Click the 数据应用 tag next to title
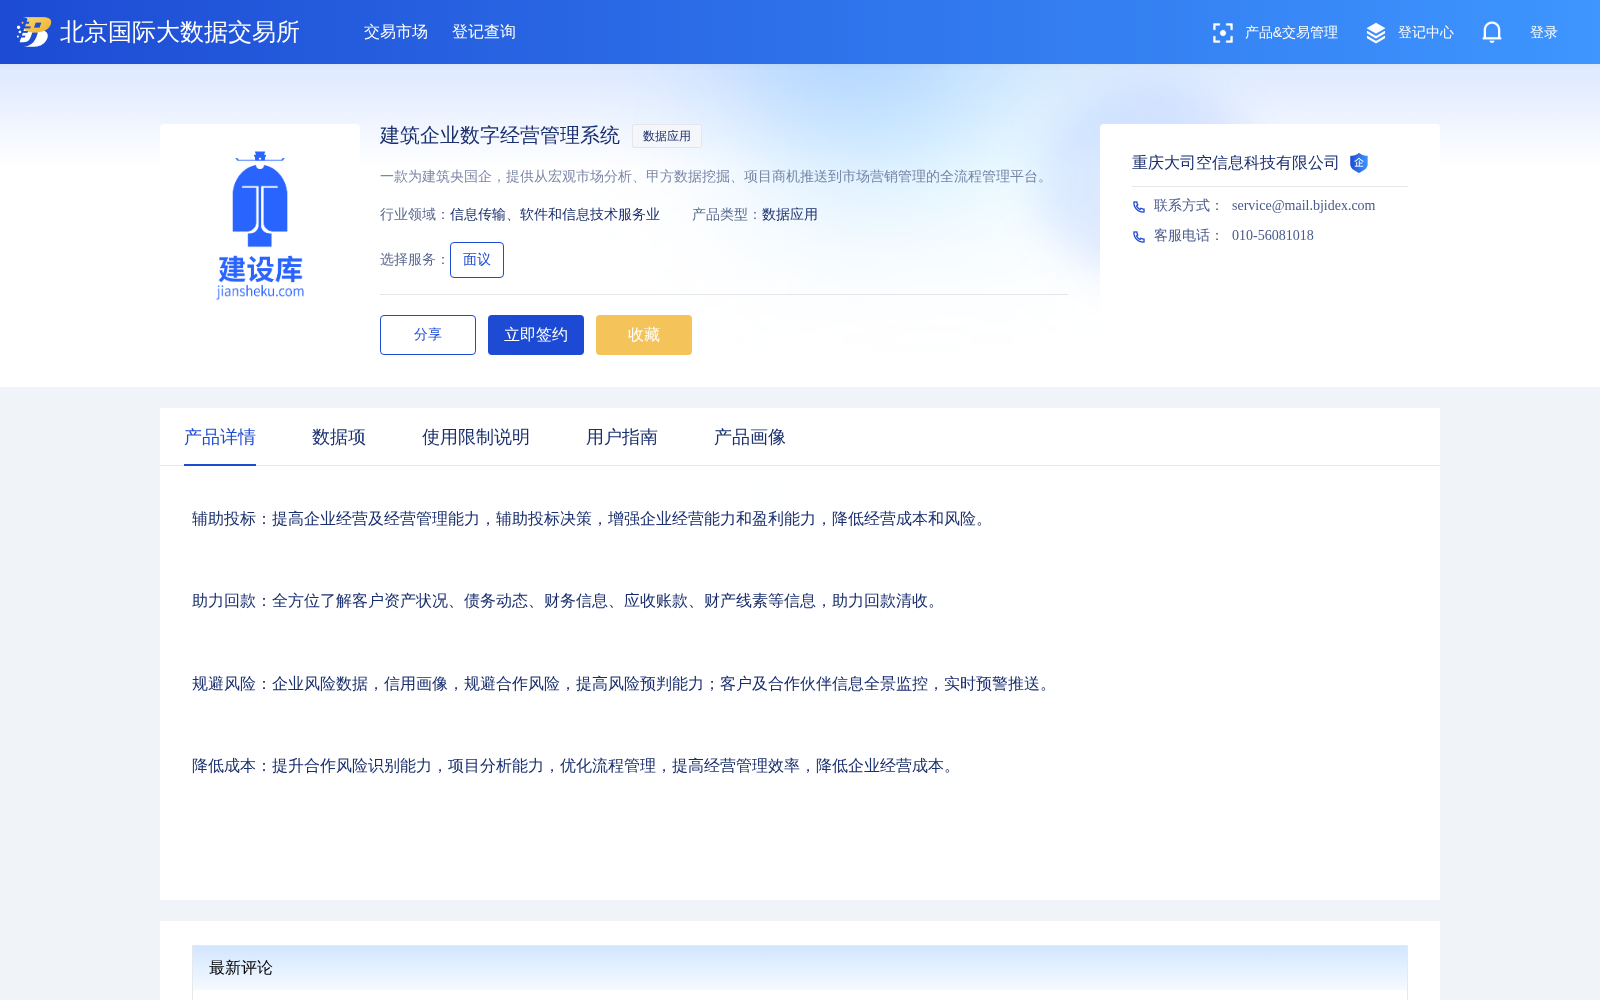1600x1000 pixels. click(x=667, y=136)
